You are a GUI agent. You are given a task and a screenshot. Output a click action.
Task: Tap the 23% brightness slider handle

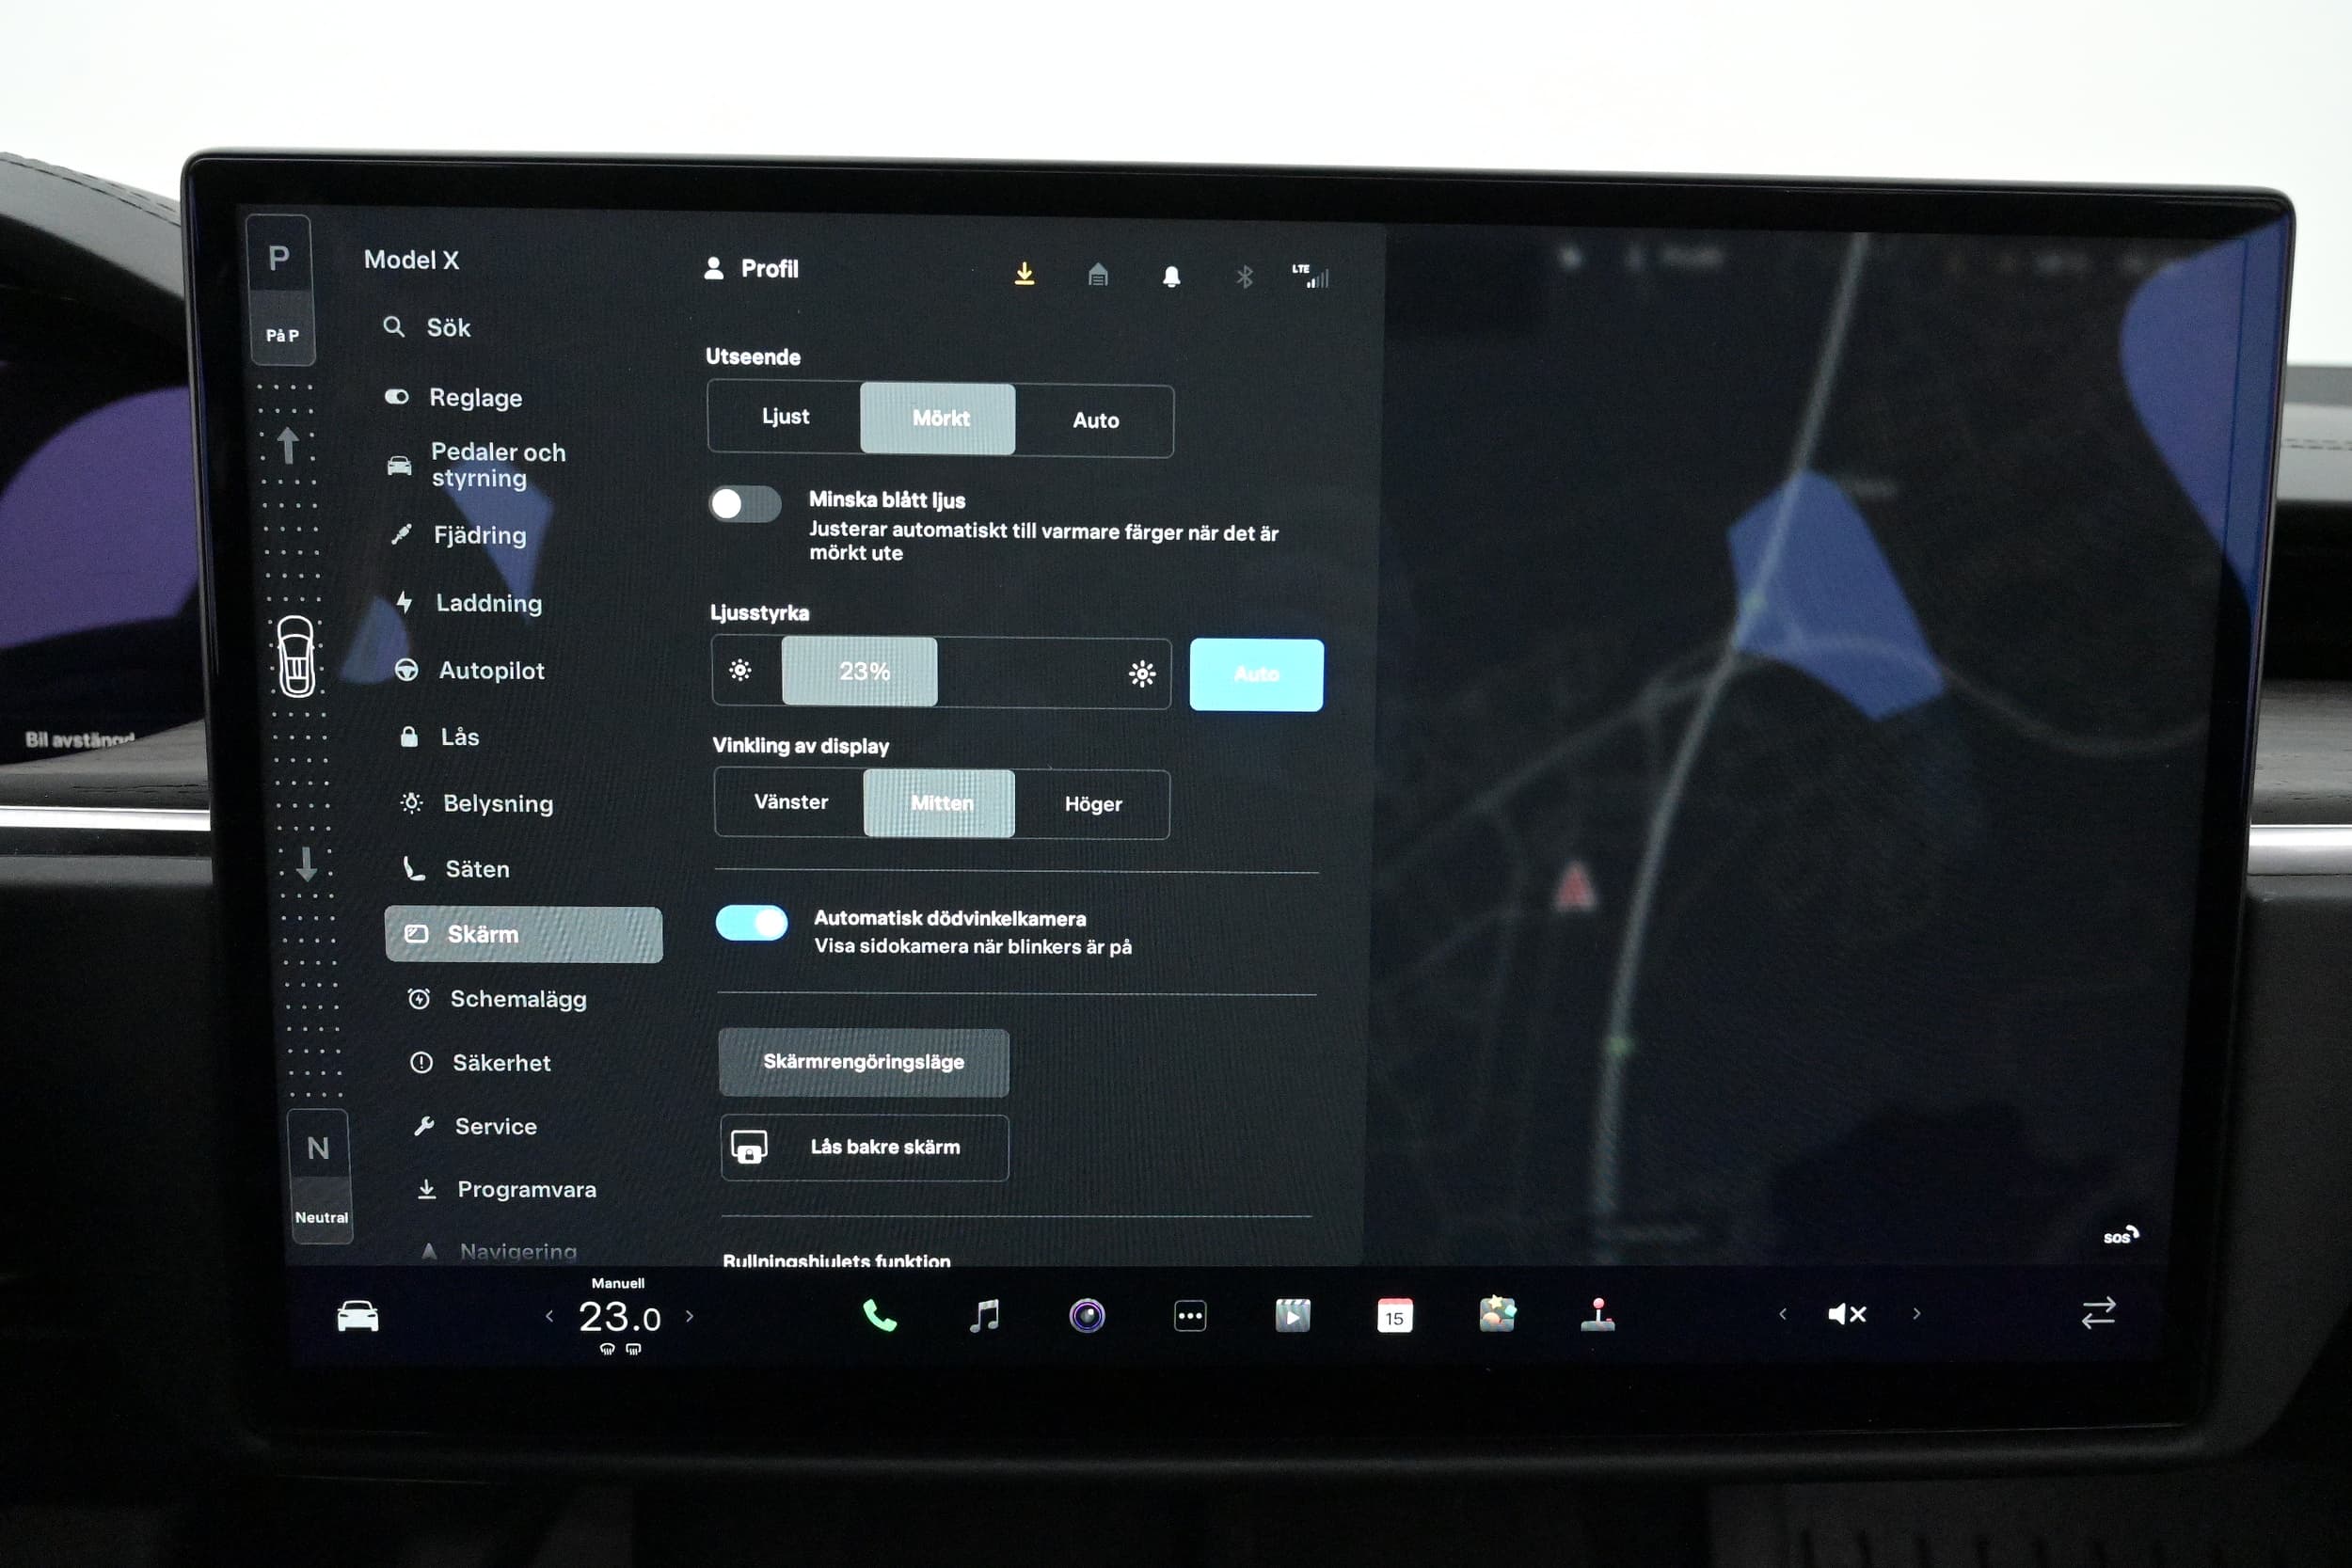[x=860, y=671]
